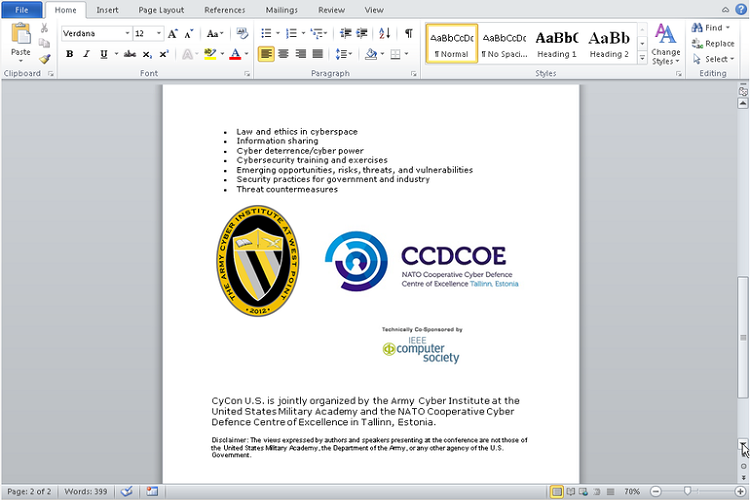Toggle Show/Hide paragraph marks
The image size is (750, 500).
[408, 33]
